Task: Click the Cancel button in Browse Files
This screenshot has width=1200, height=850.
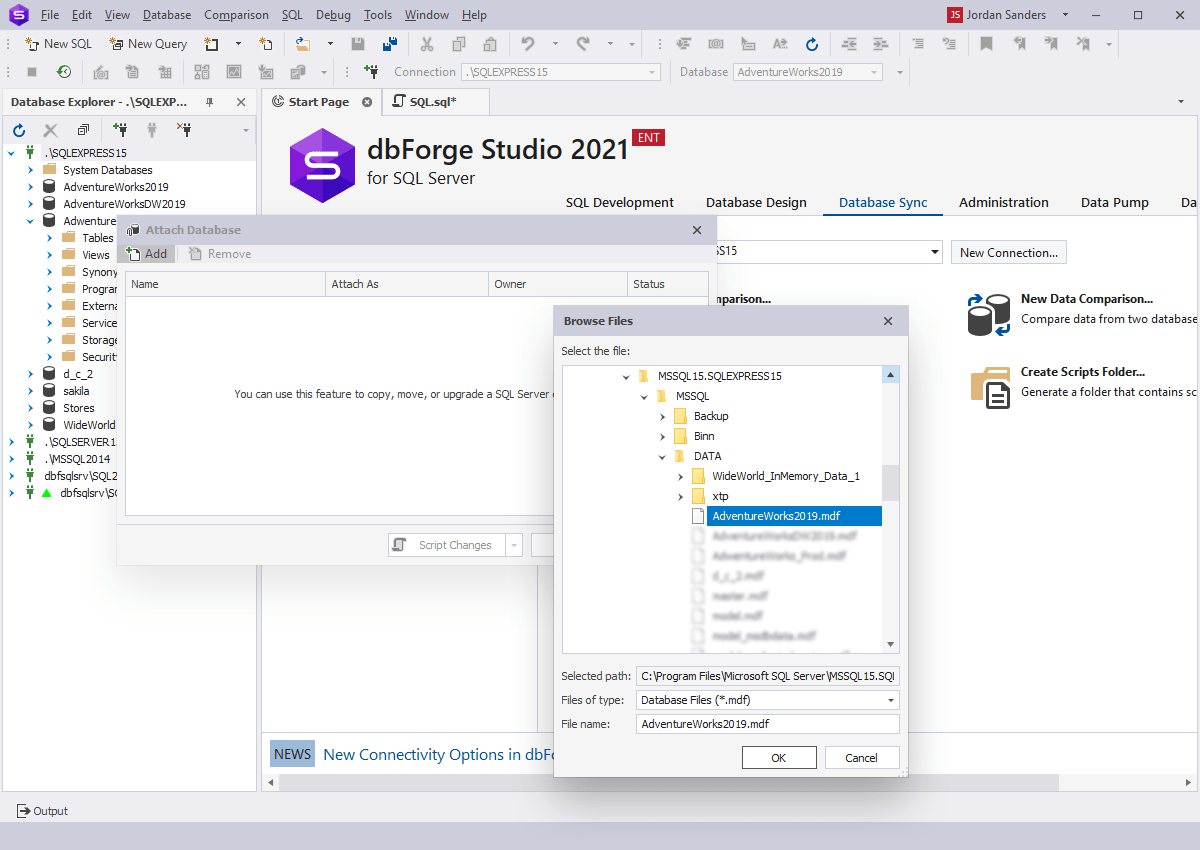Action: pos(861,757)
